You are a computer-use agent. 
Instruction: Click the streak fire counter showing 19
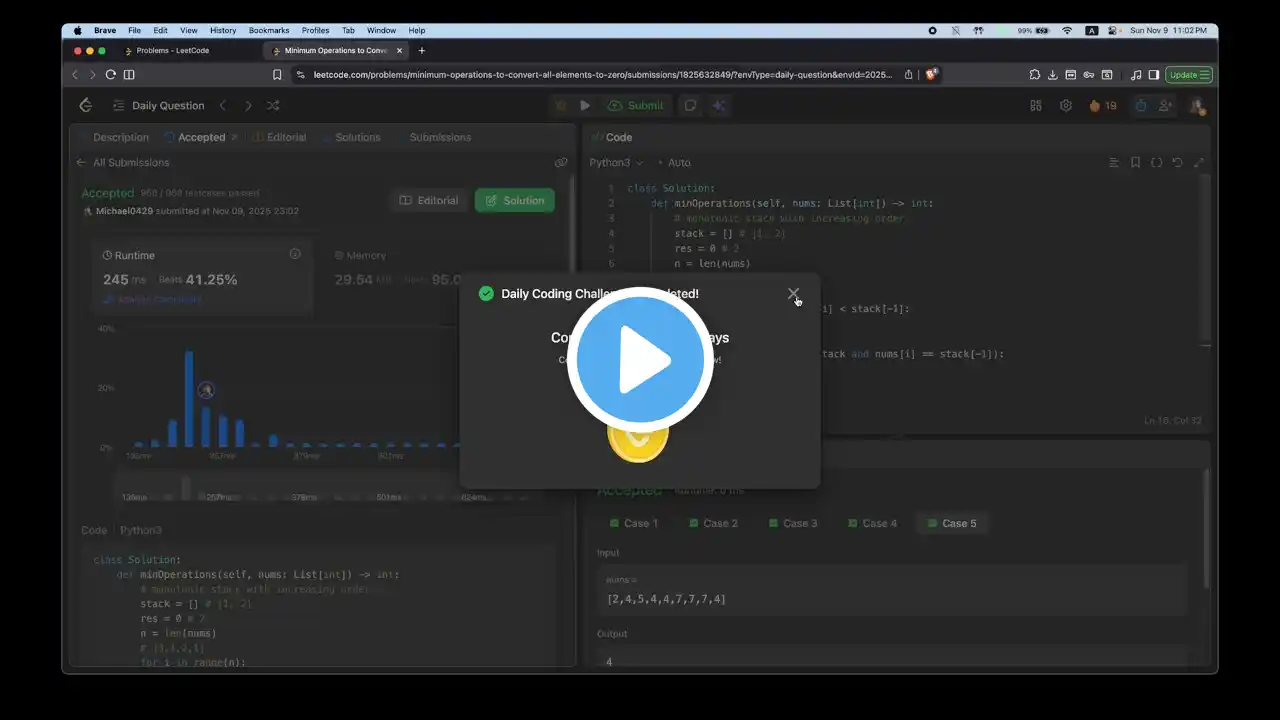1103,105
